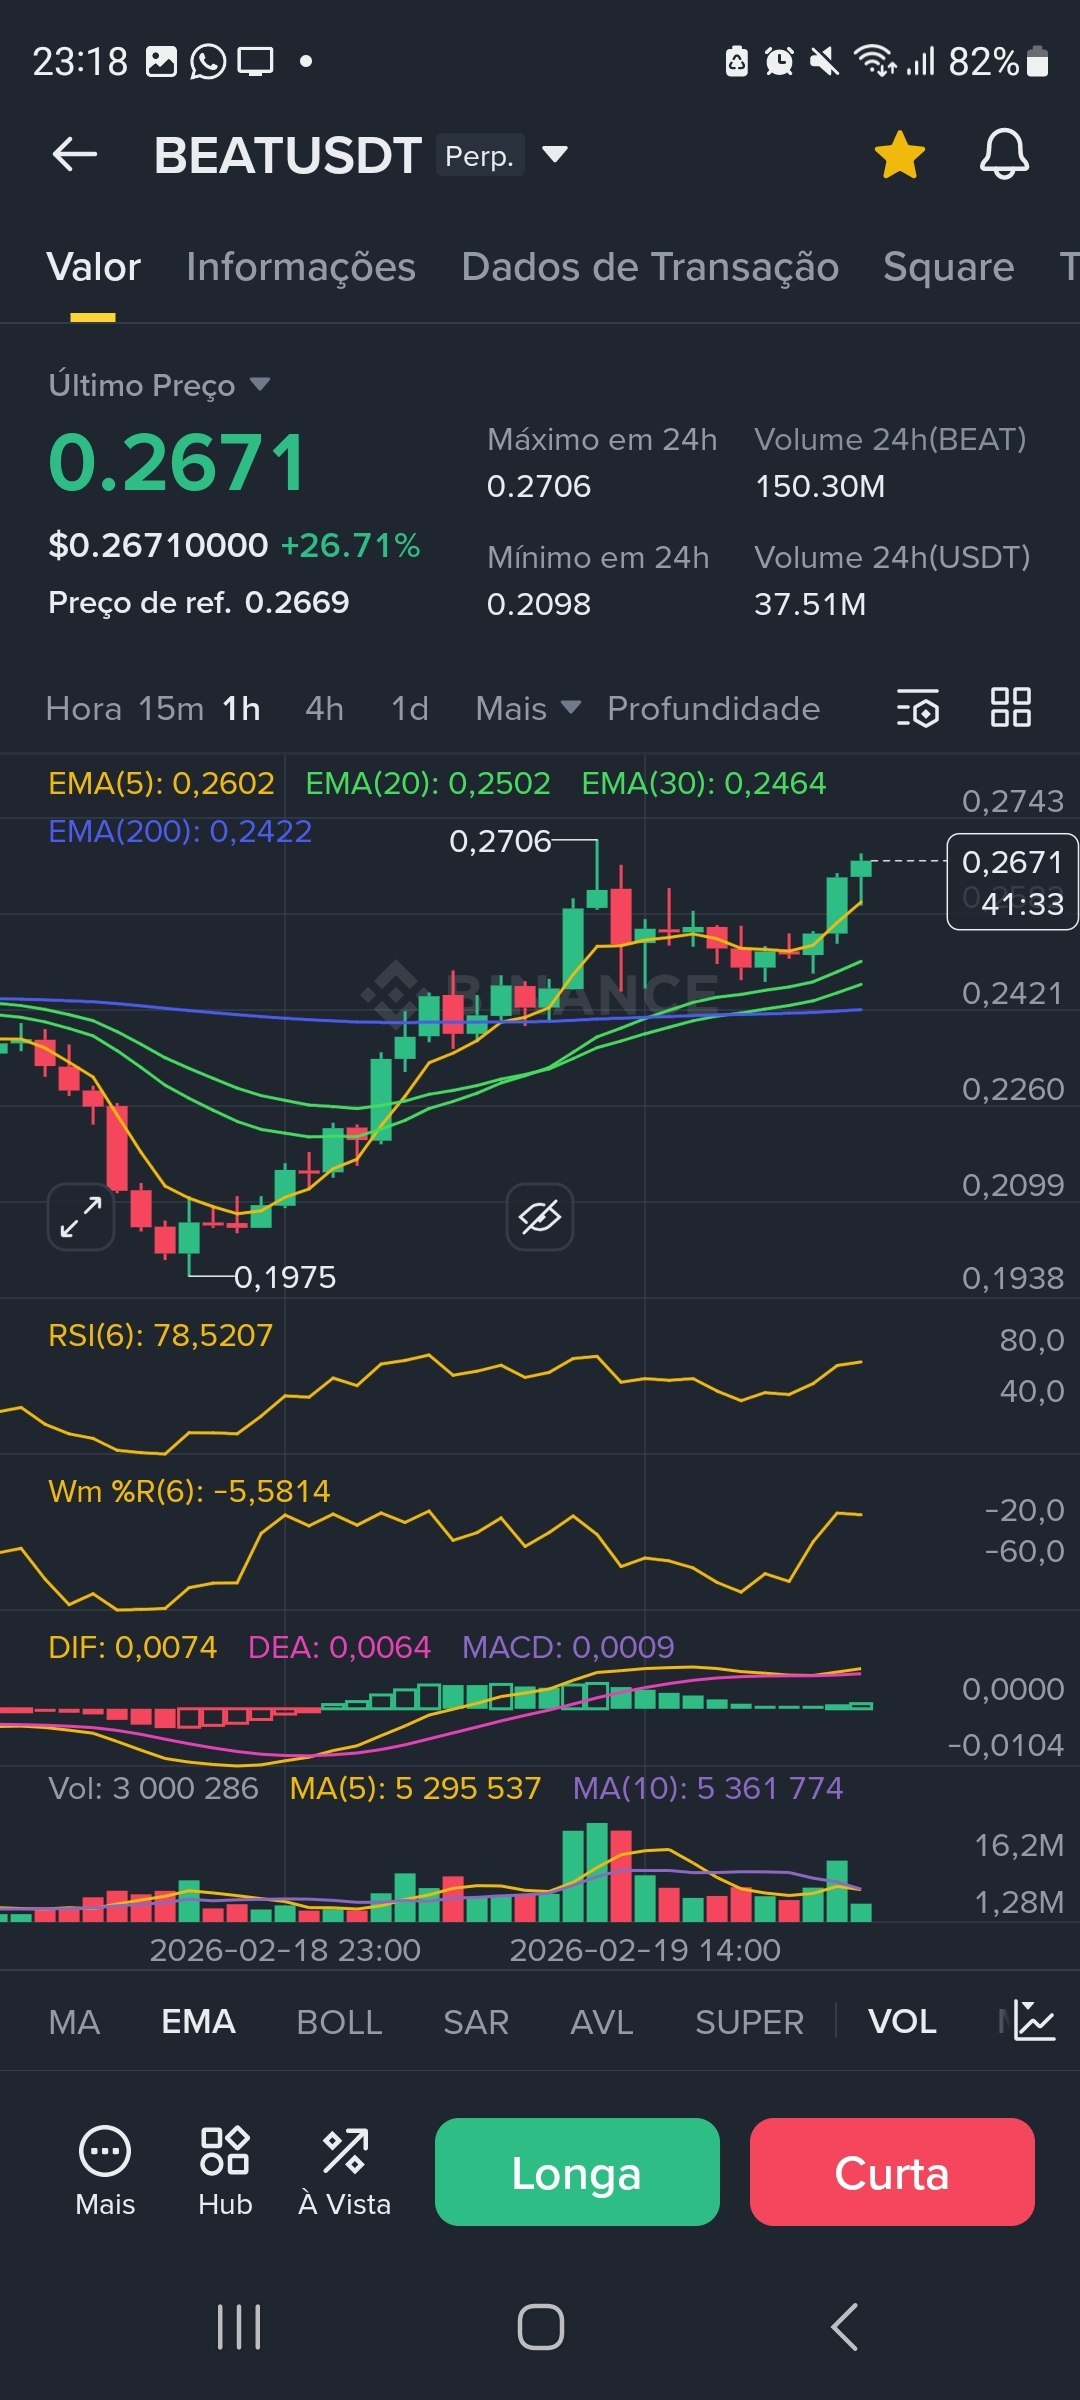Open the Perp. contract type badge
The image size is (1080, 2400).
pyautogui.click(x=480, y=155)
